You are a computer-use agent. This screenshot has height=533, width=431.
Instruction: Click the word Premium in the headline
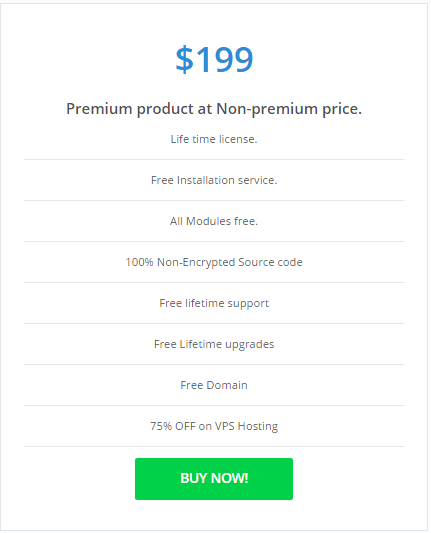point(99,109)
